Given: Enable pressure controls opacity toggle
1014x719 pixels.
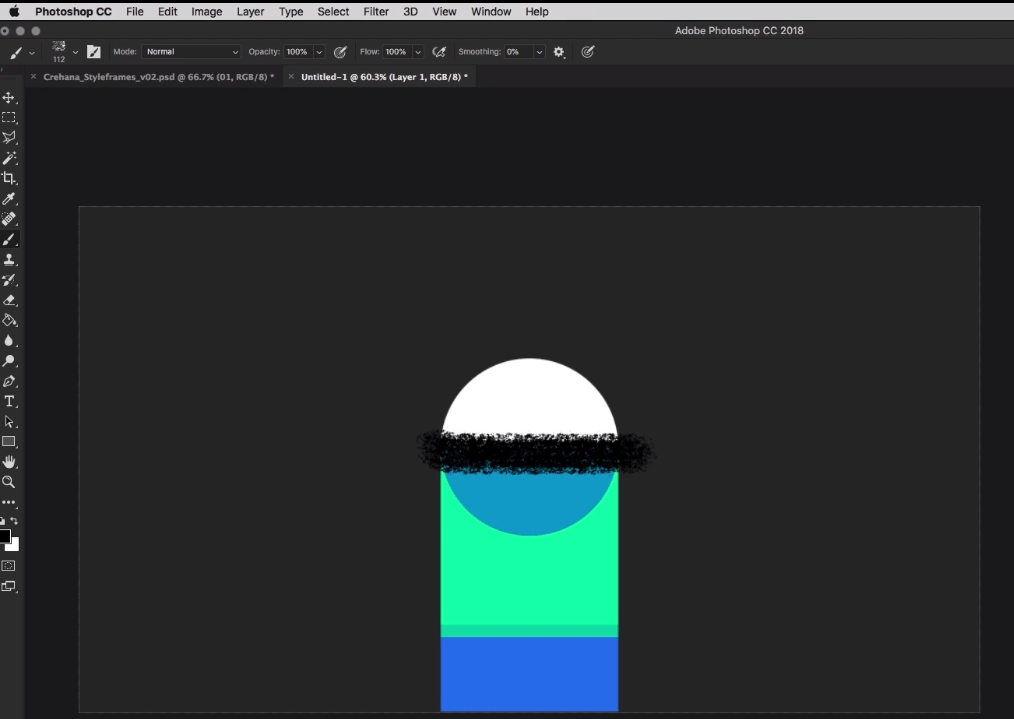Looking at the screenshot, I should [339, 51].
